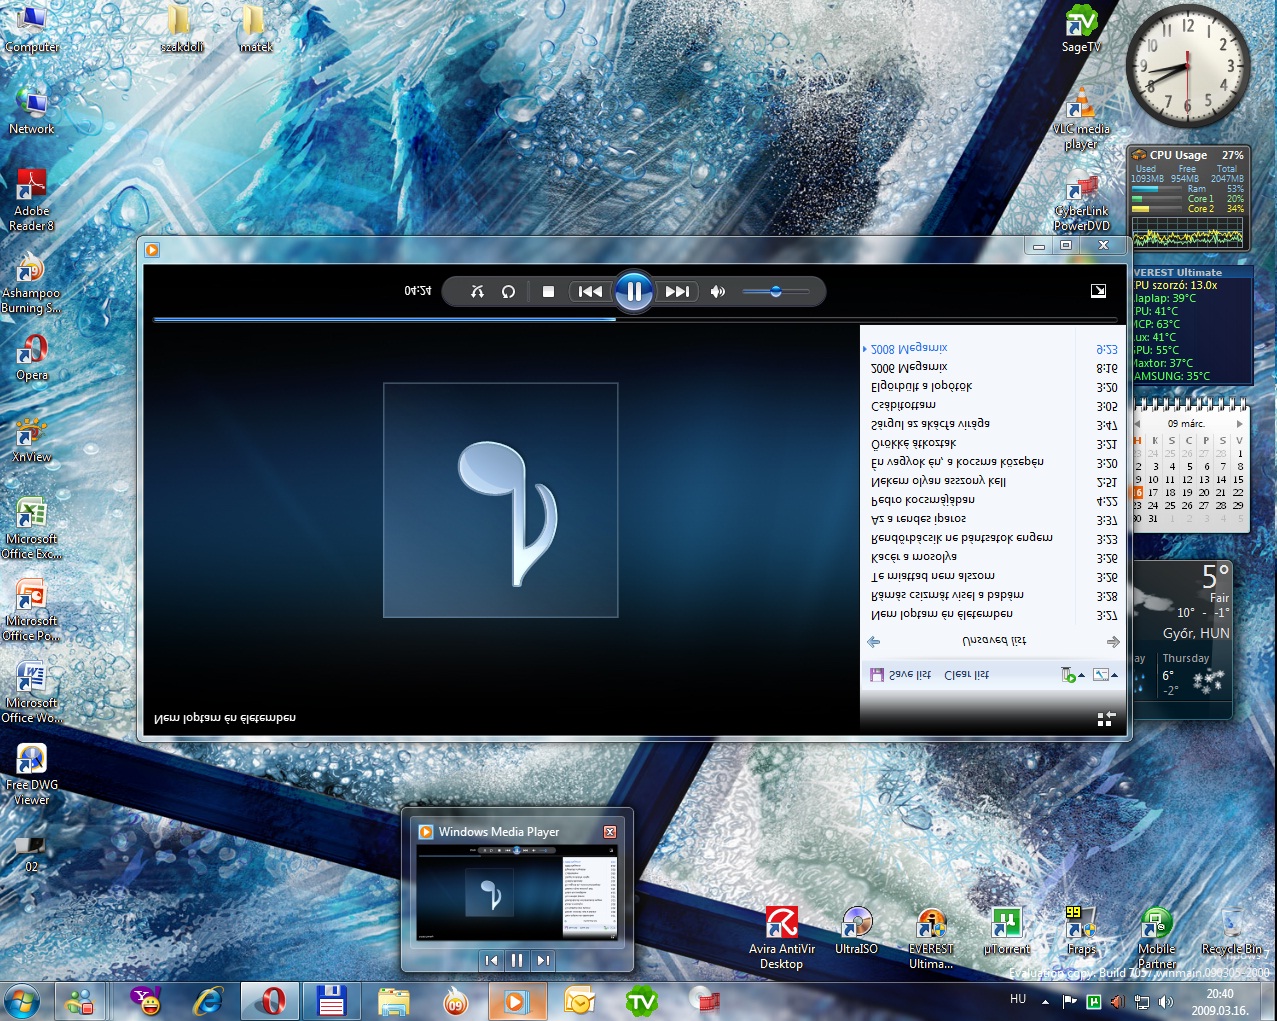Open the Computer desktop icon
Viewport: 1277px width, 1021px height.
(32, 28)
